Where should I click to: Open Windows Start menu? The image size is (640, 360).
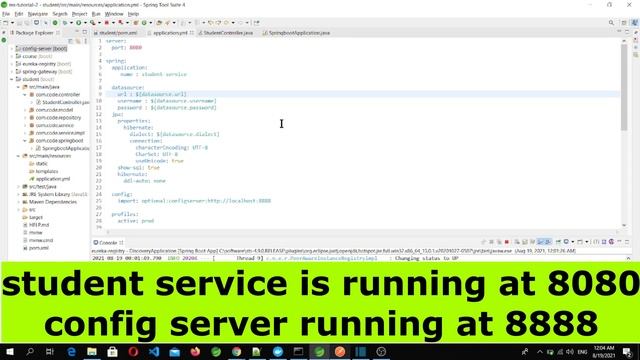(x=10, y=352)
